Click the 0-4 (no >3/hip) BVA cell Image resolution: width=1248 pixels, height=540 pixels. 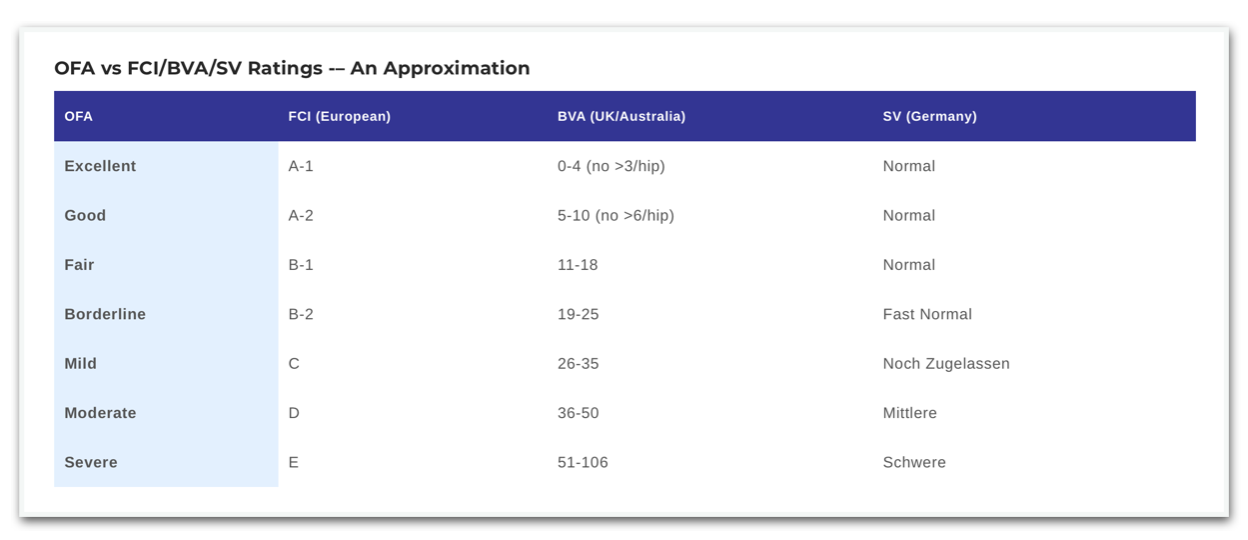pyautogui.click(x=611, y=166)
